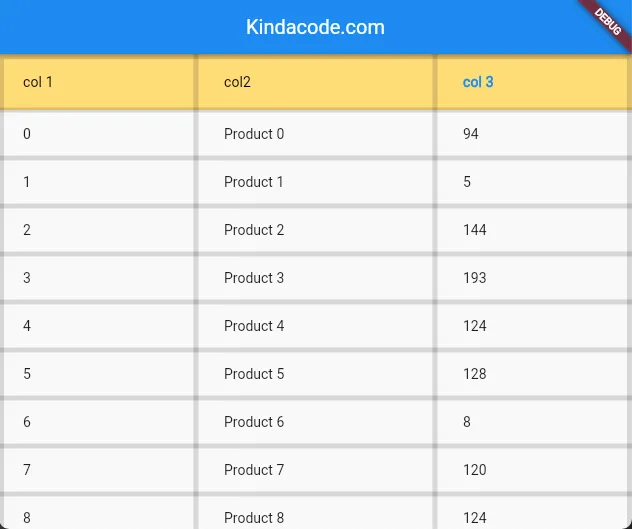The width and height of the screenshot is (632, 529).
Task: Click the col 1 column header
Action: 38,82
